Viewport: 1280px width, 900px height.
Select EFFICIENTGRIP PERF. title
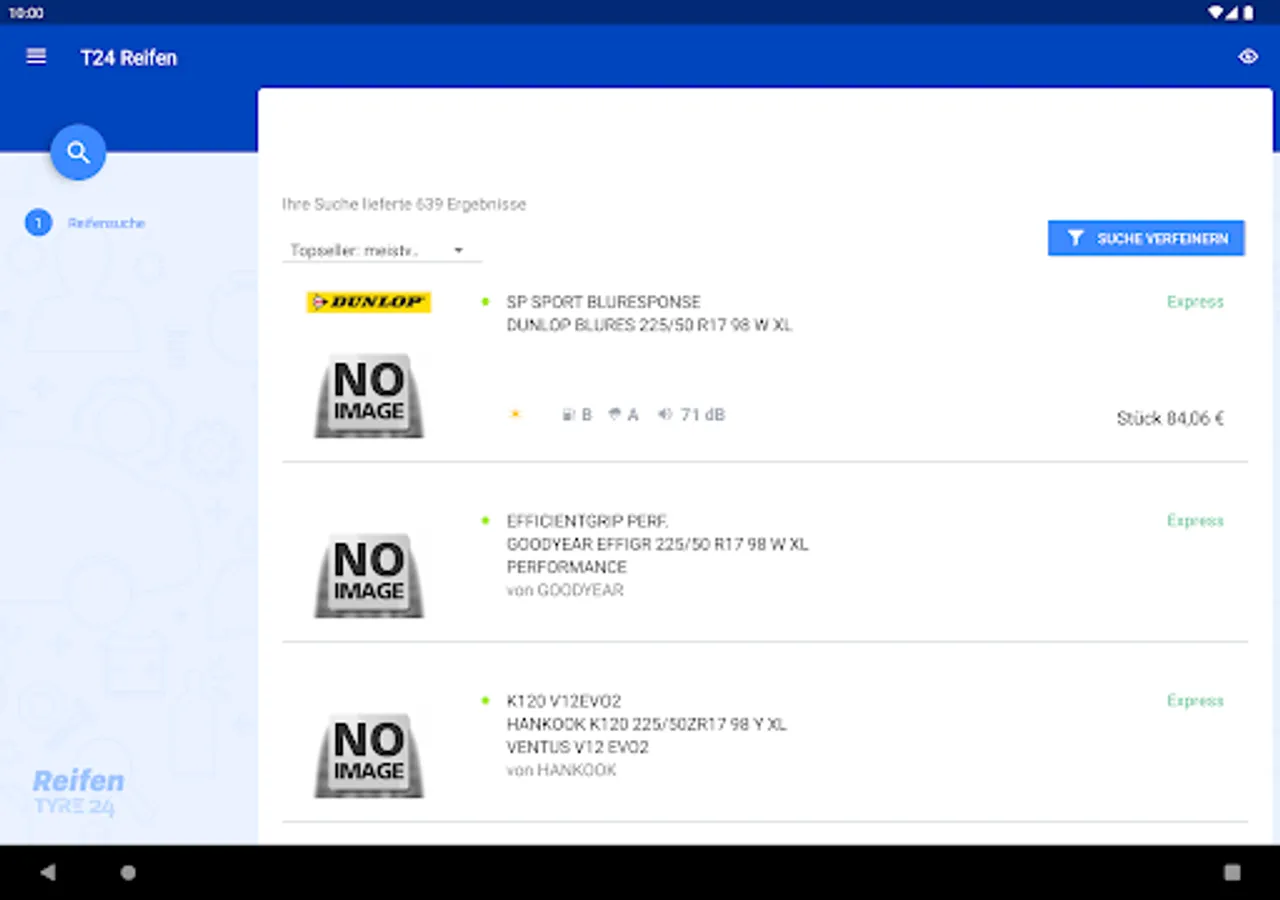tap(587, 521)
